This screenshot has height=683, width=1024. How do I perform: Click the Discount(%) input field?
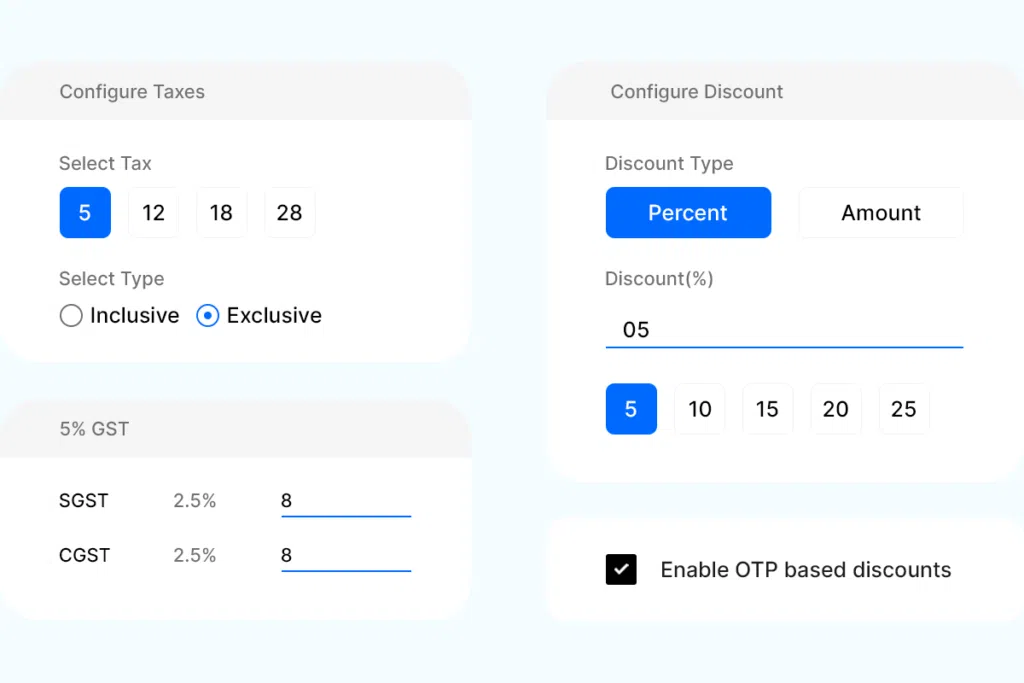pyautogui.click(x=783, y=330)
